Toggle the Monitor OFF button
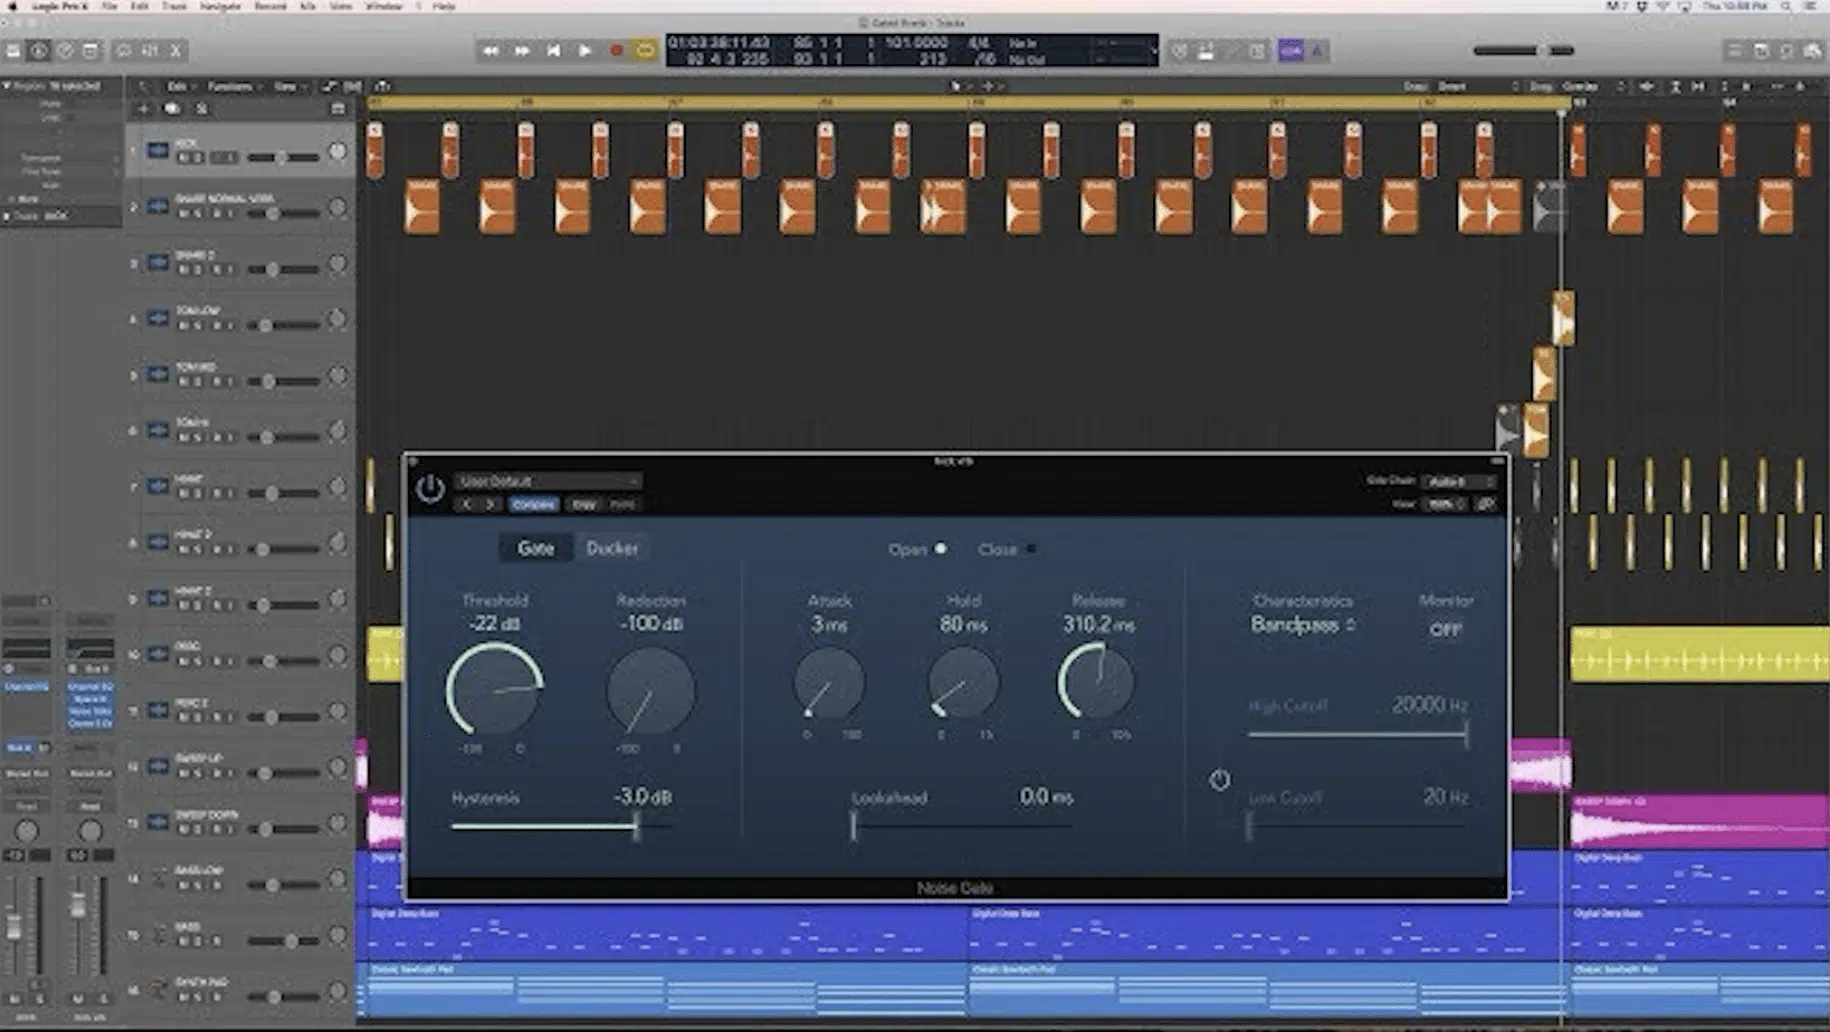Screen dimensions: 1830x1032 click(1445, 629)
